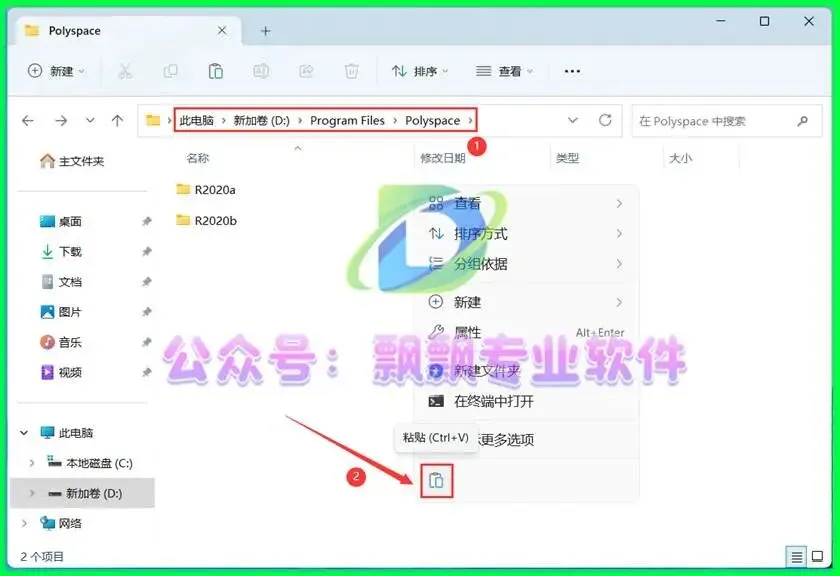Go forward with the right arrow
840x576 pixels.
coord(61,121)
